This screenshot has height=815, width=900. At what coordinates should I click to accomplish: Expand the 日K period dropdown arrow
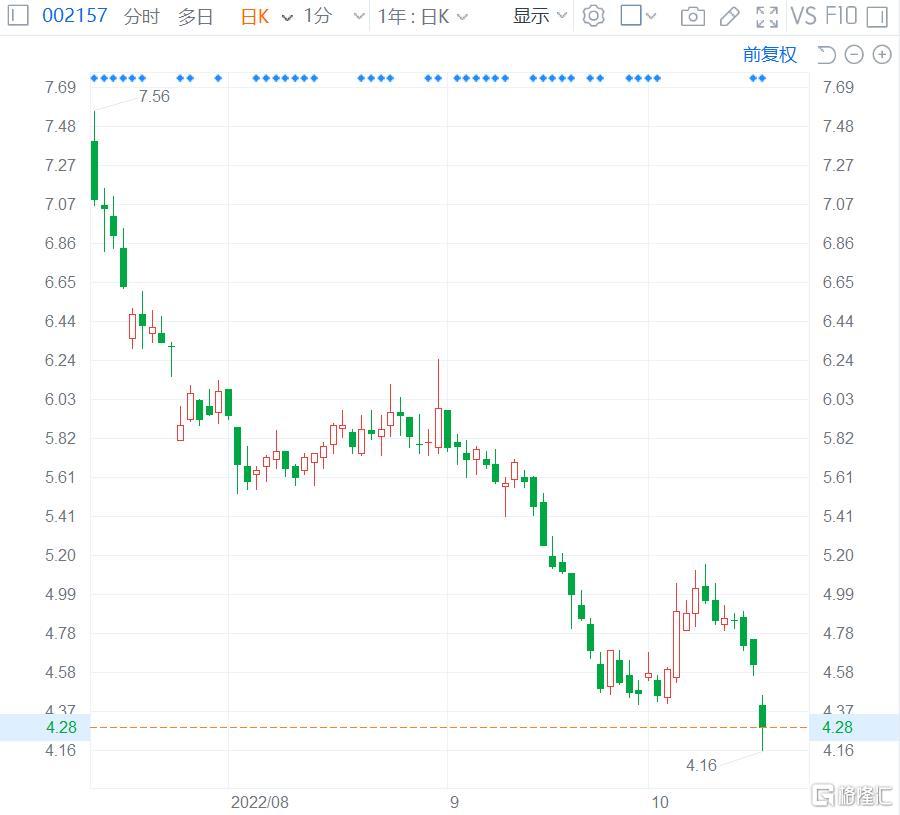point(287,17)
